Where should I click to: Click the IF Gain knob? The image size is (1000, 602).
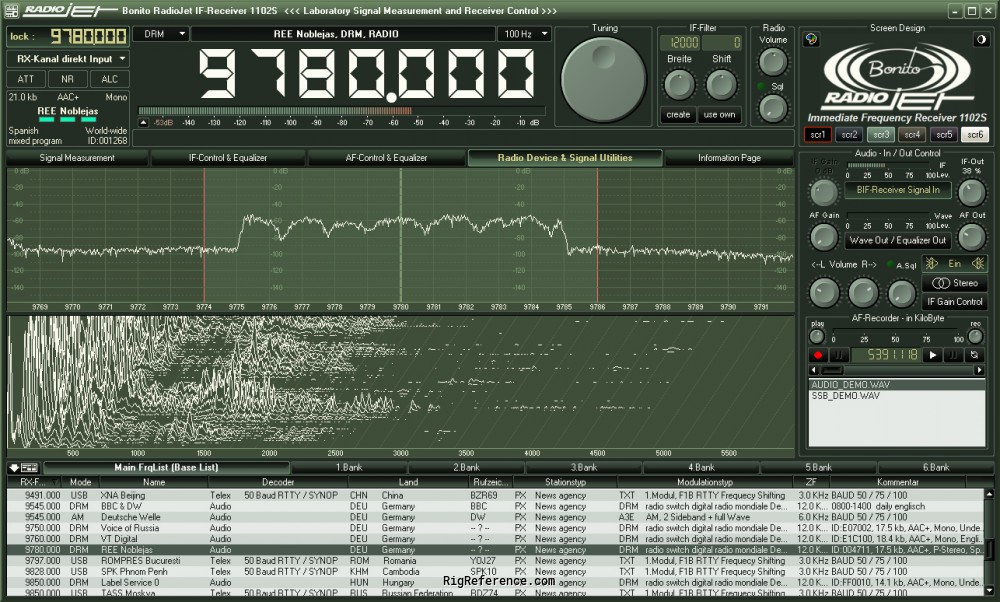(x=823, y=193)
